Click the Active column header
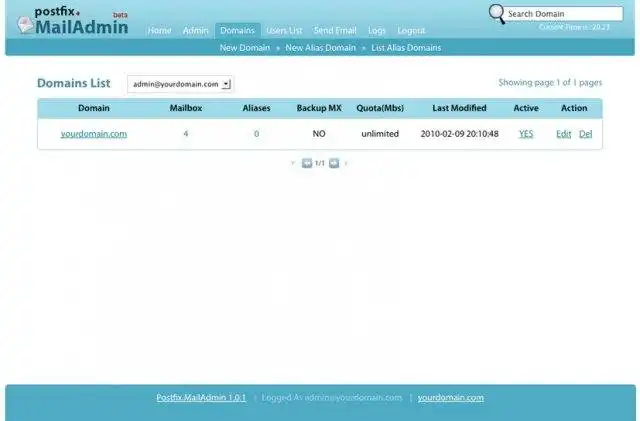 click(x=526, y=108)
